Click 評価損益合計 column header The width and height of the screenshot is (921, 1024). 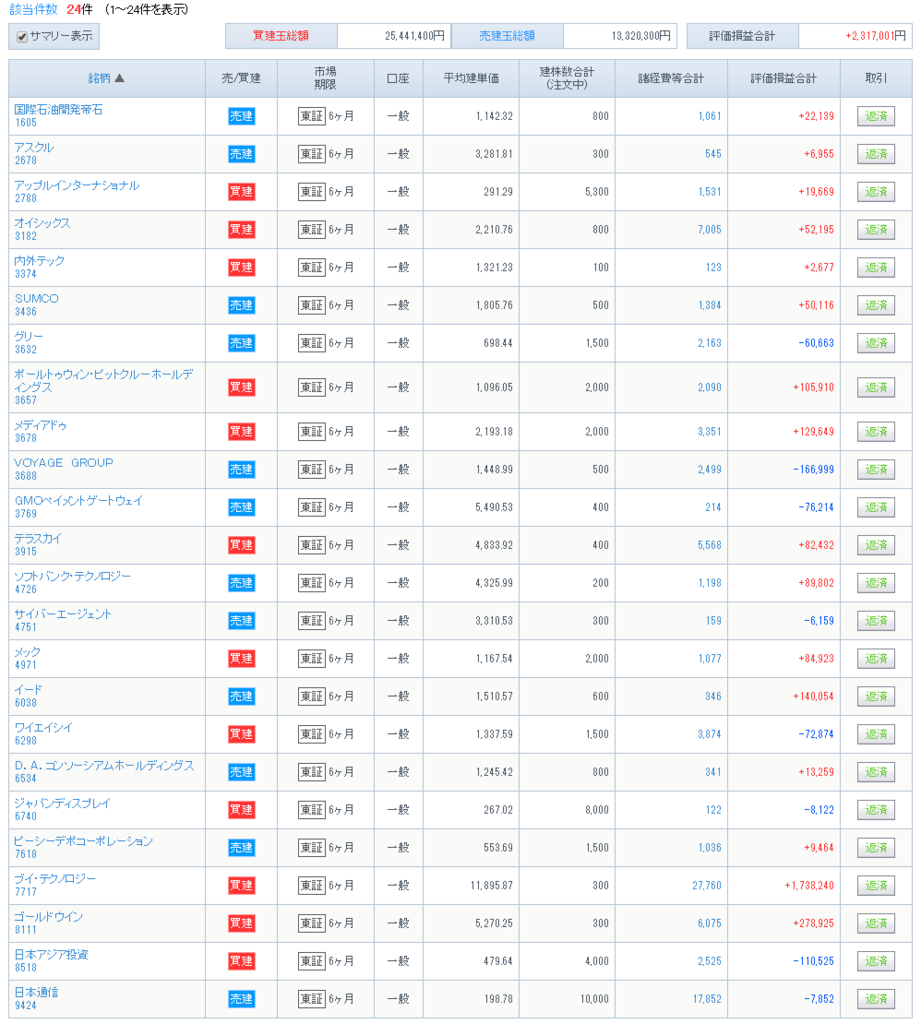pyautogui.click(x=783, y=78)
